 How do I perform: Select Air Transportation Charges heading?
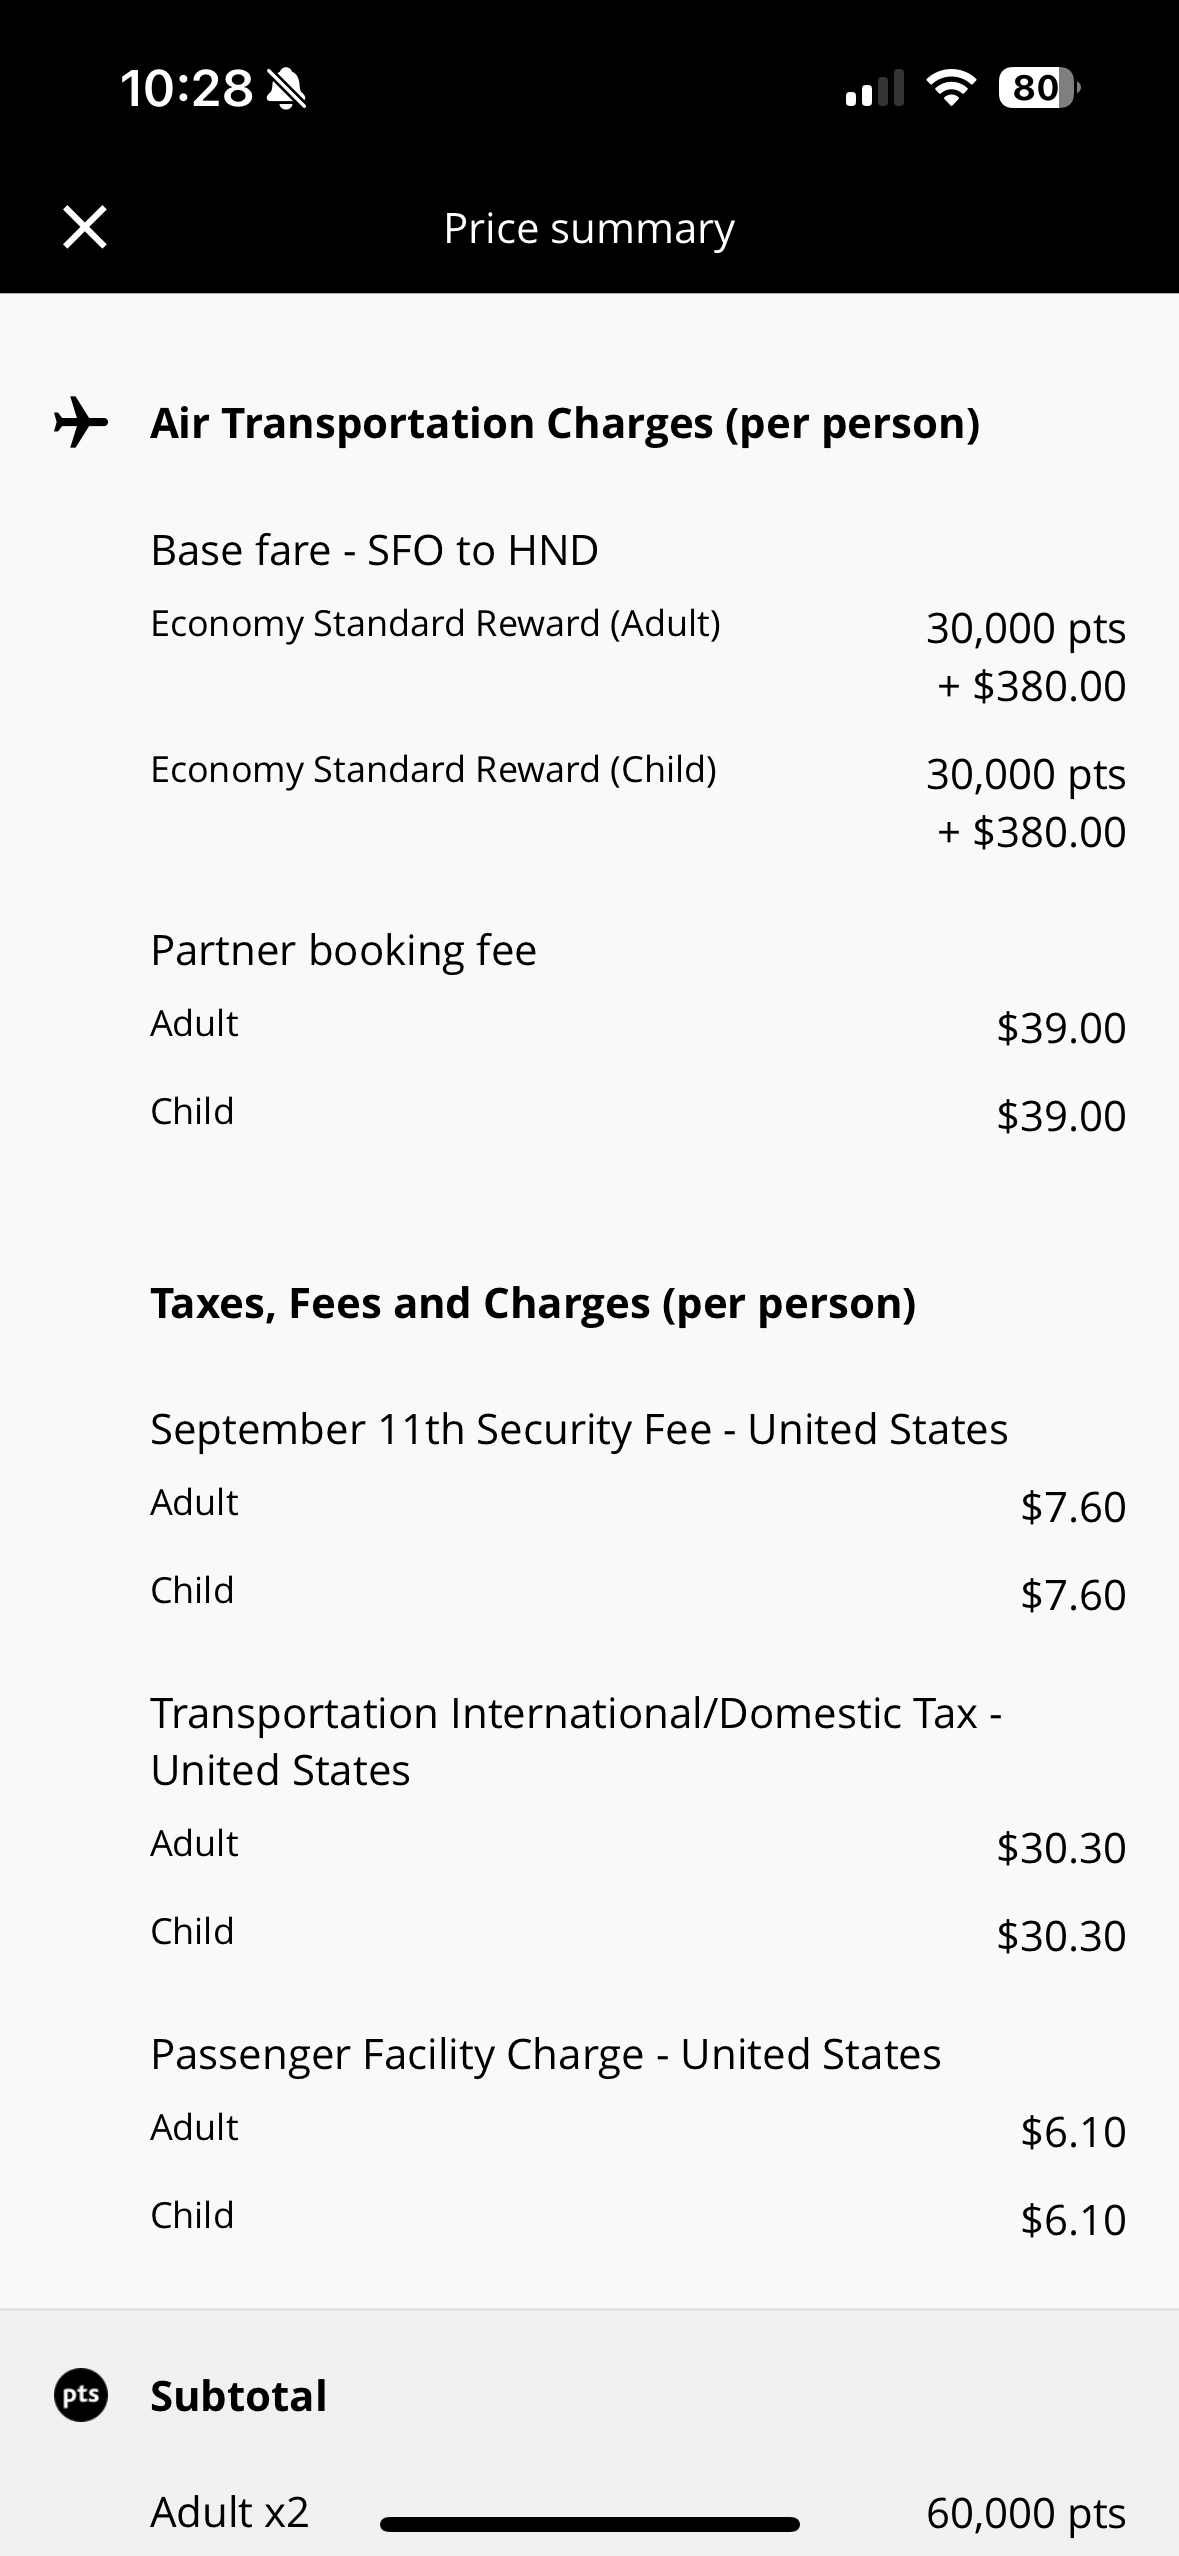coord(564,423)
